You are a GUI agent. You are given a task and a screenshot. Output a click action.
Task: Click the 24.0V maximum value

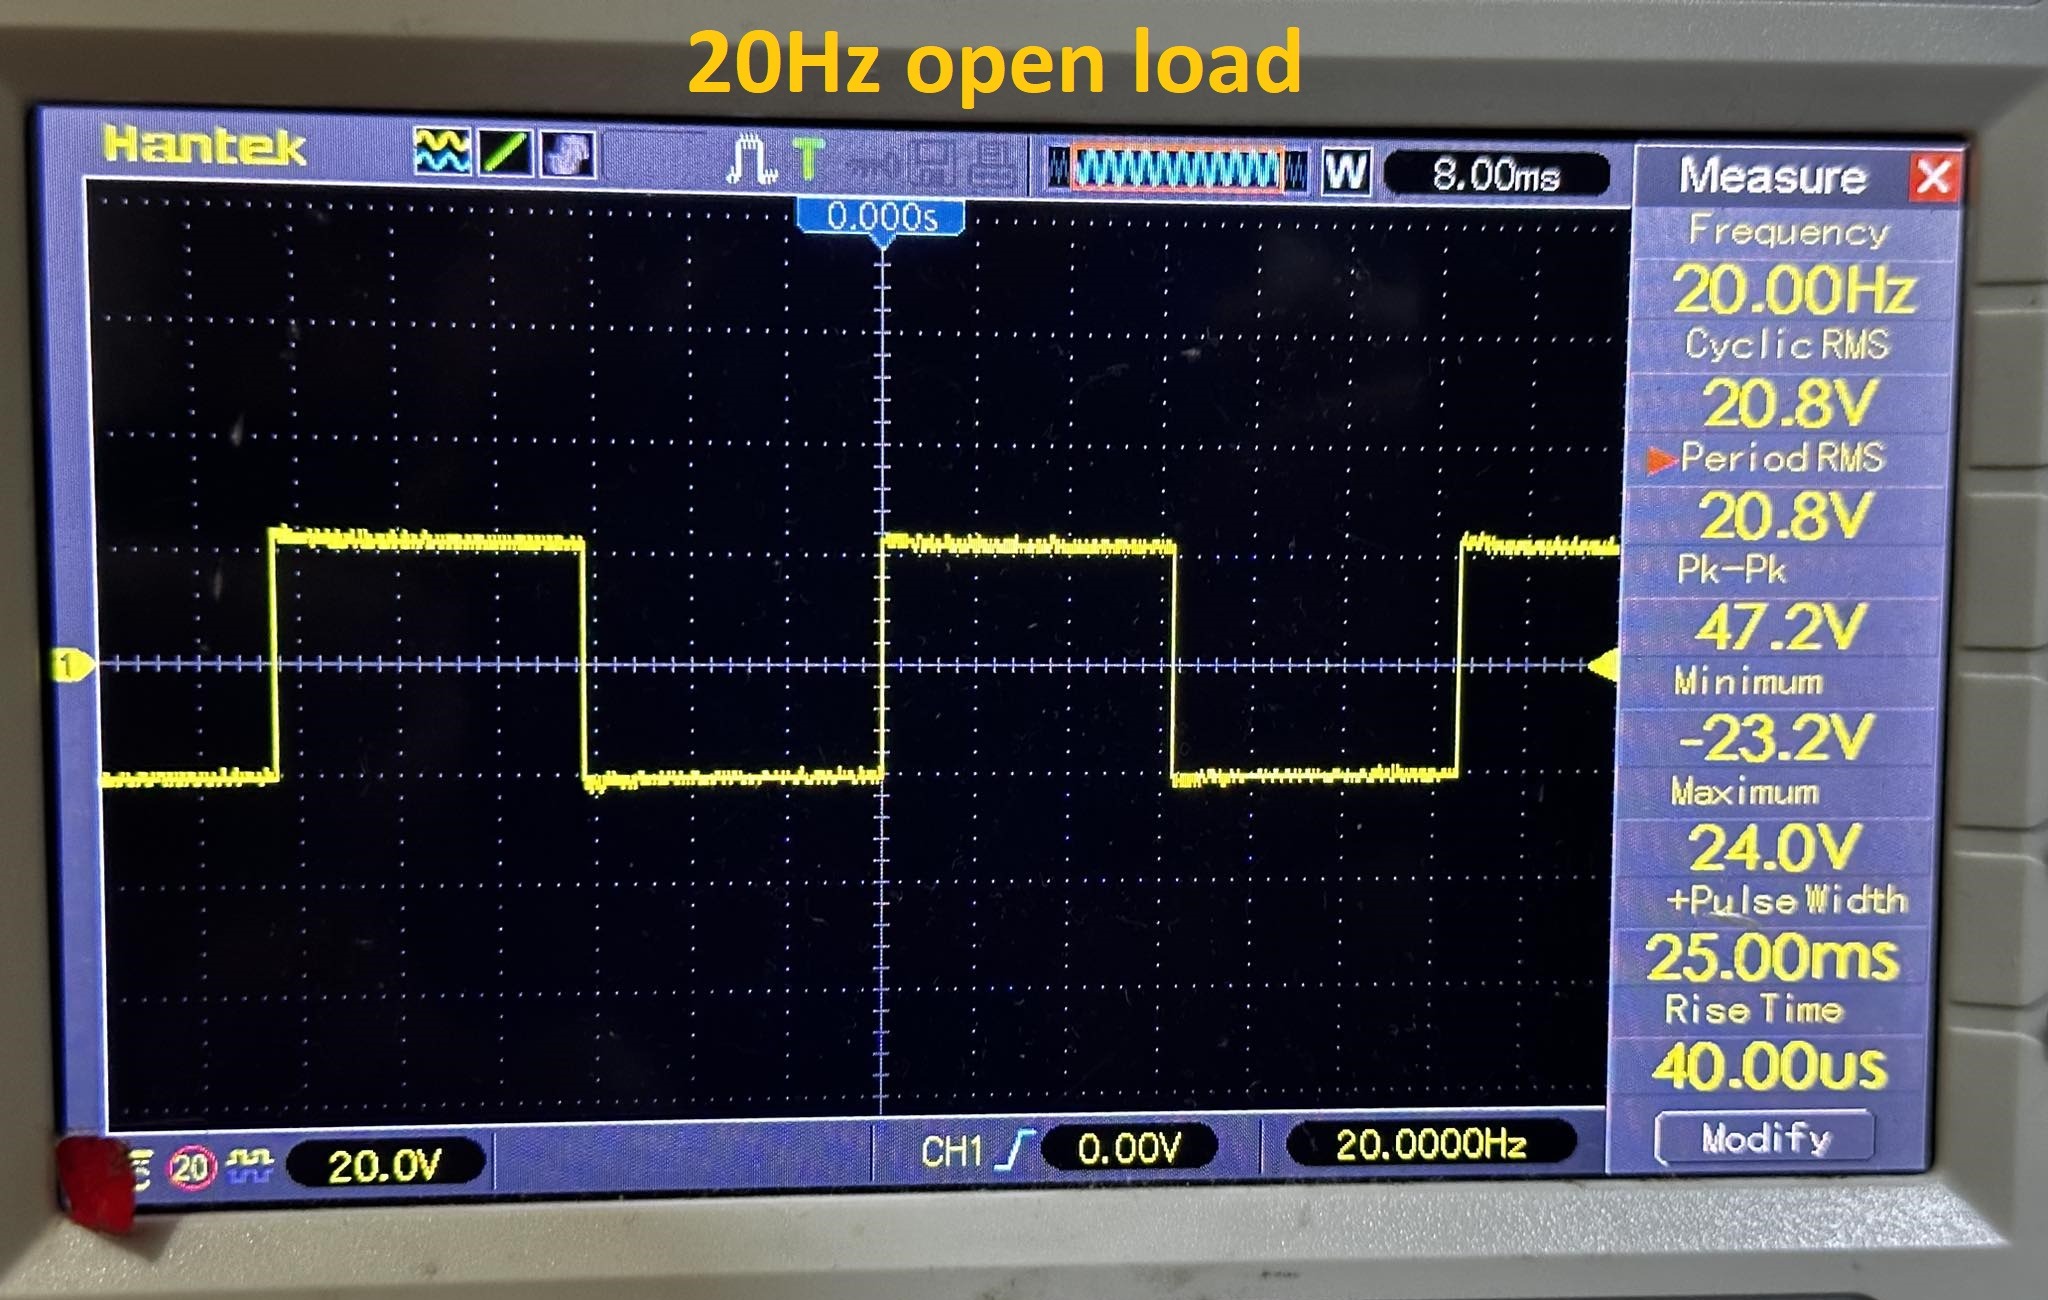pos(1775,849)
